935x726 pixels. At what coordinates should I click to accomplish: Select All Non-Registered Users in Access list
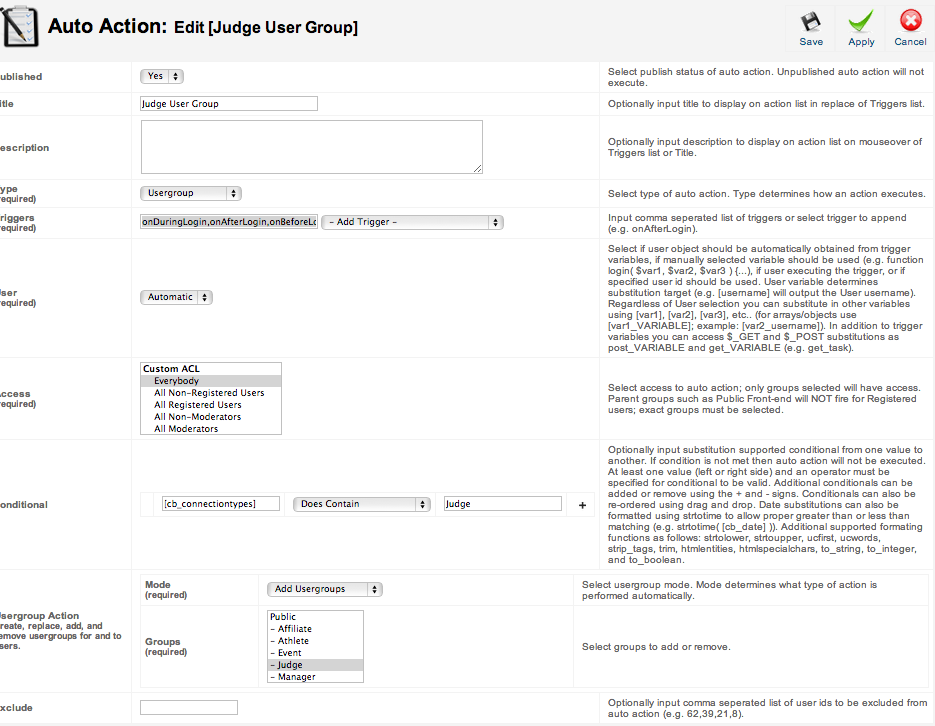pos(211,393)
